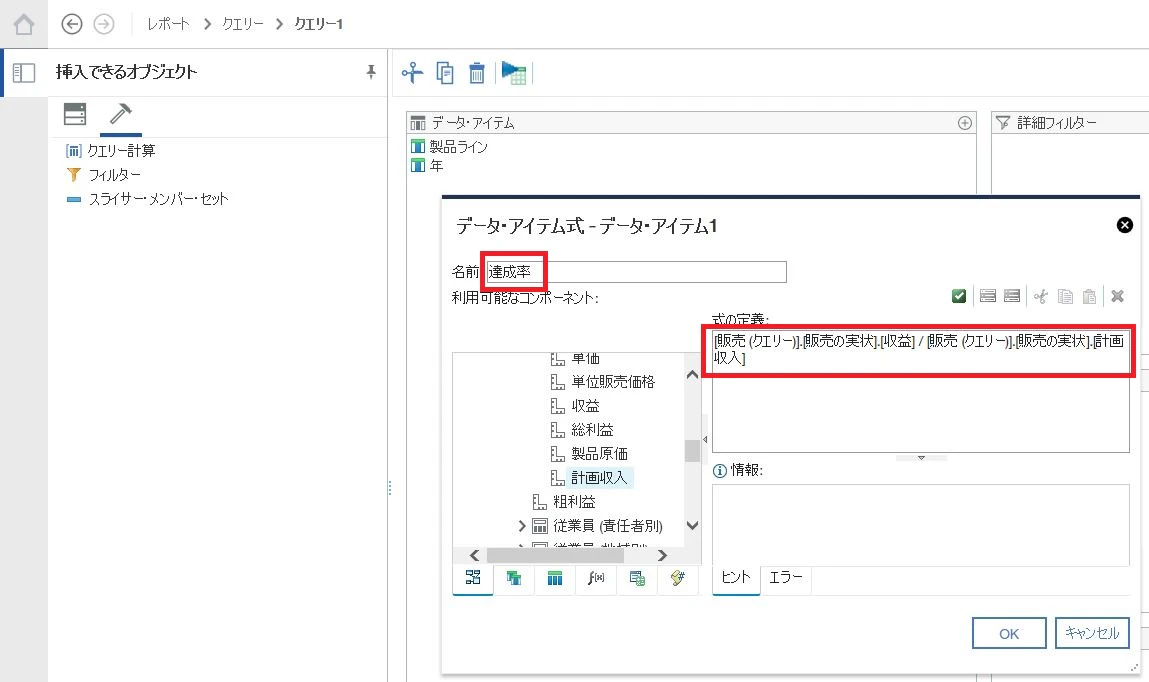Click the OK button
This screenshot has height=682, width=1149.
[x=1009, y=634]
